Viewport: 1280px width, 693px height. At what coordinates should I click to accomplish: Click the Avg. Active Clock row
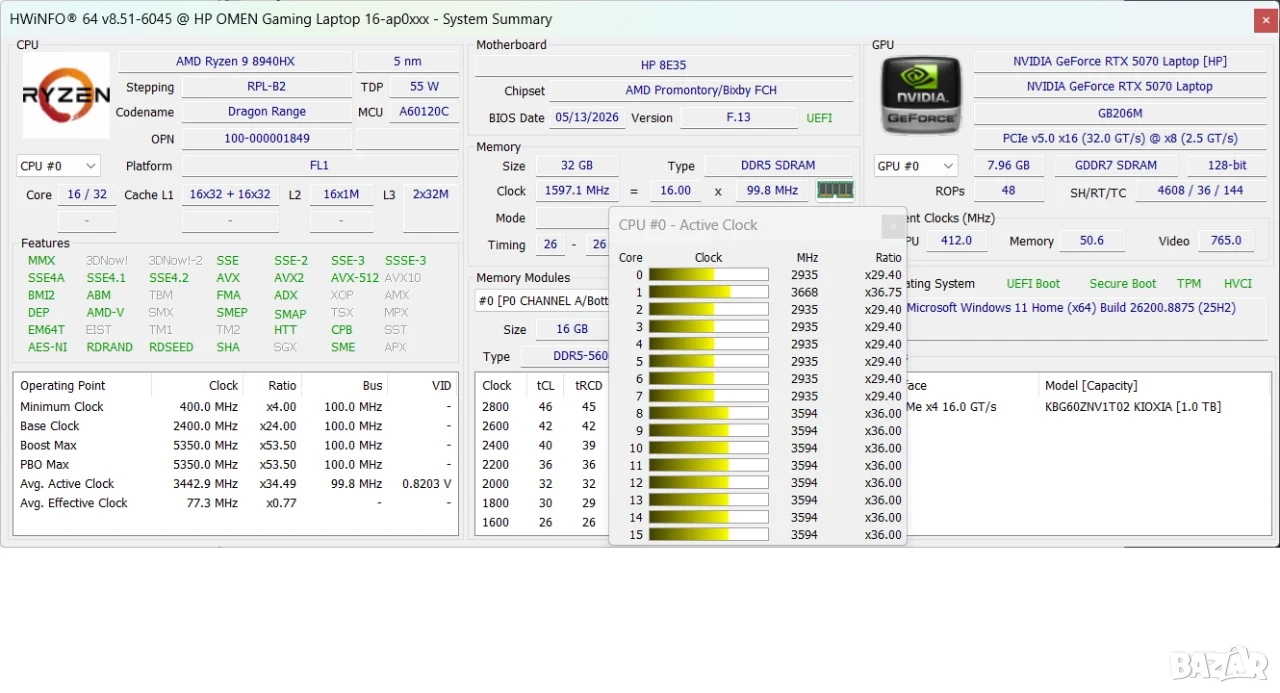click(x=236, y=484)
